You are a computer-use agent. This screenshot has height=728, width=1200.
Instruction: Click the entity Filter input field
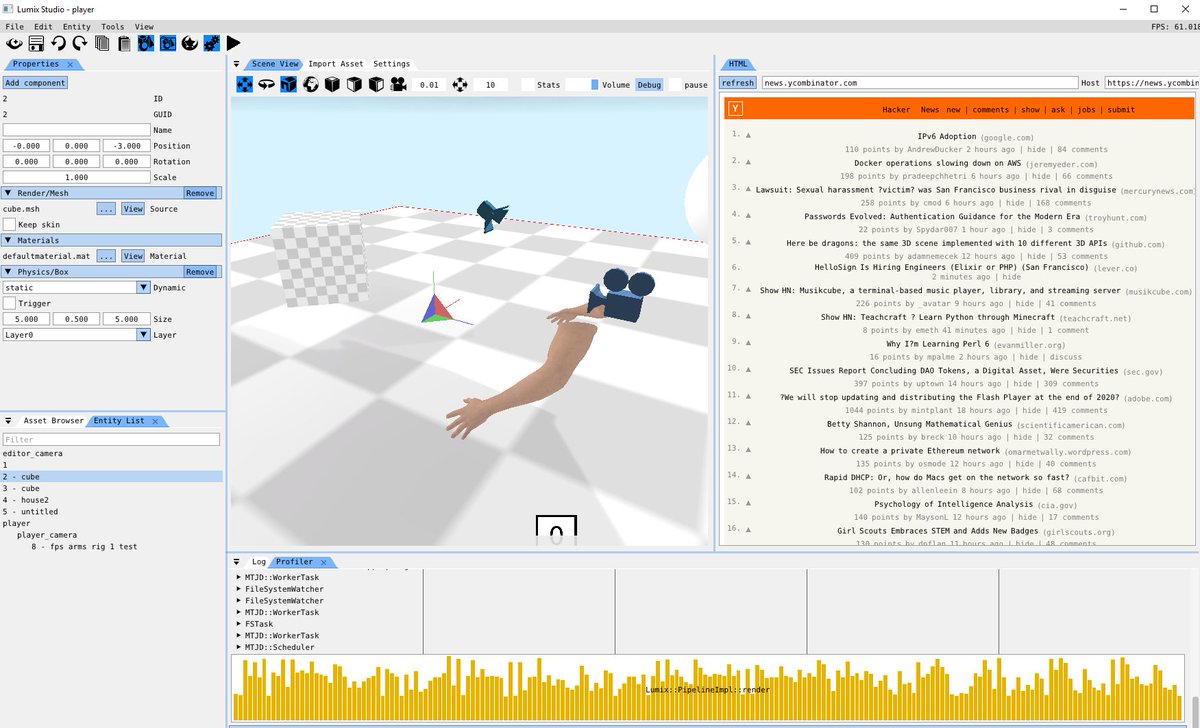tap(111, 439)
